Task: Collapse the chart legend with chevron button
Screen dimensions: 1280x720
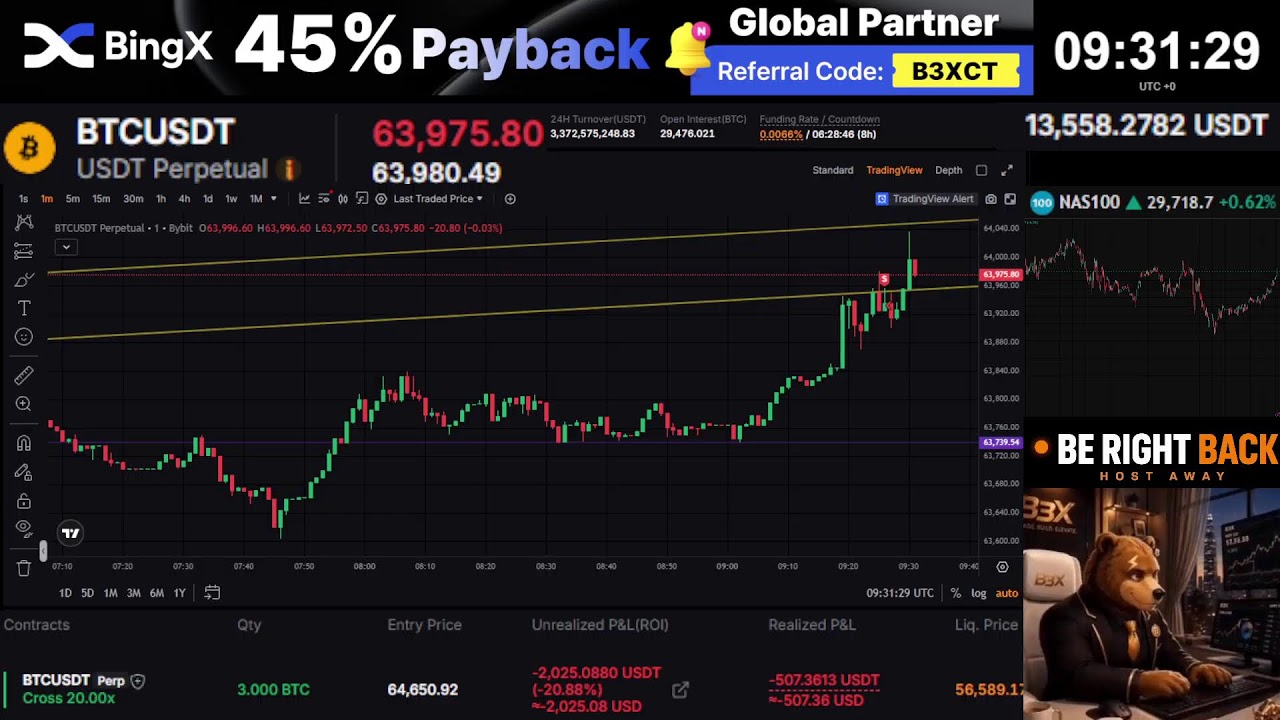Action: (x=66, y=247)
